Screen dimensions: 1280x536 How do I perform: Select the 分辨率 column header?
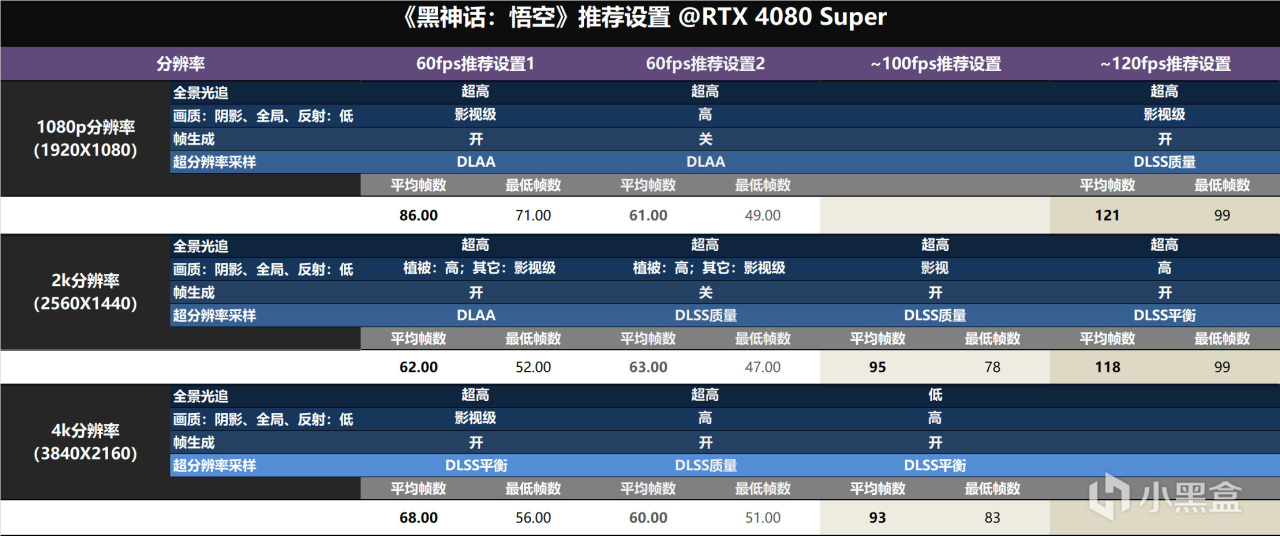[181, 64]
